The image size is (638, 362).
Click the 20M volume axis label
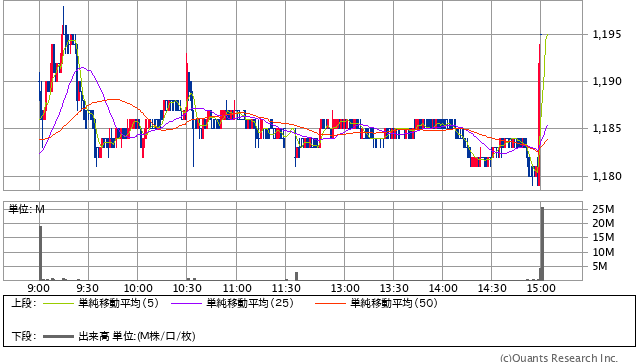[603, 223]
